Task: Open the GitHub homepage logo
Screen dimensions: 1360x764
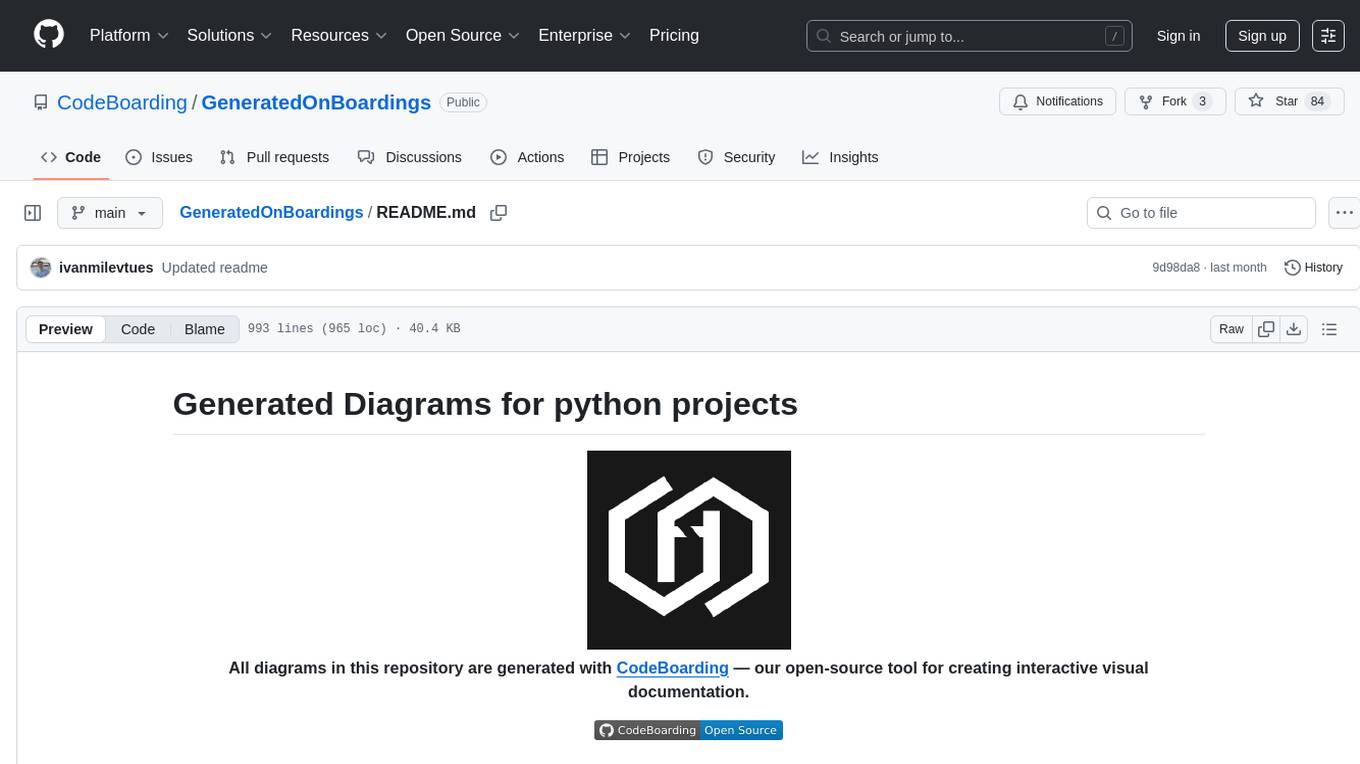Action: coord(49,35)
